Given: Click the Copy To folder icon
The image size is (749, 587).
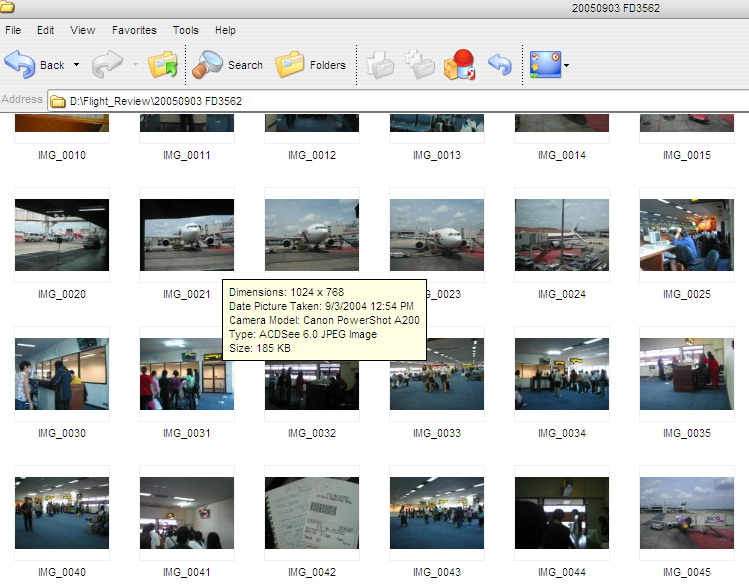Looking at the screenshot, I should [x=420, y=64].
